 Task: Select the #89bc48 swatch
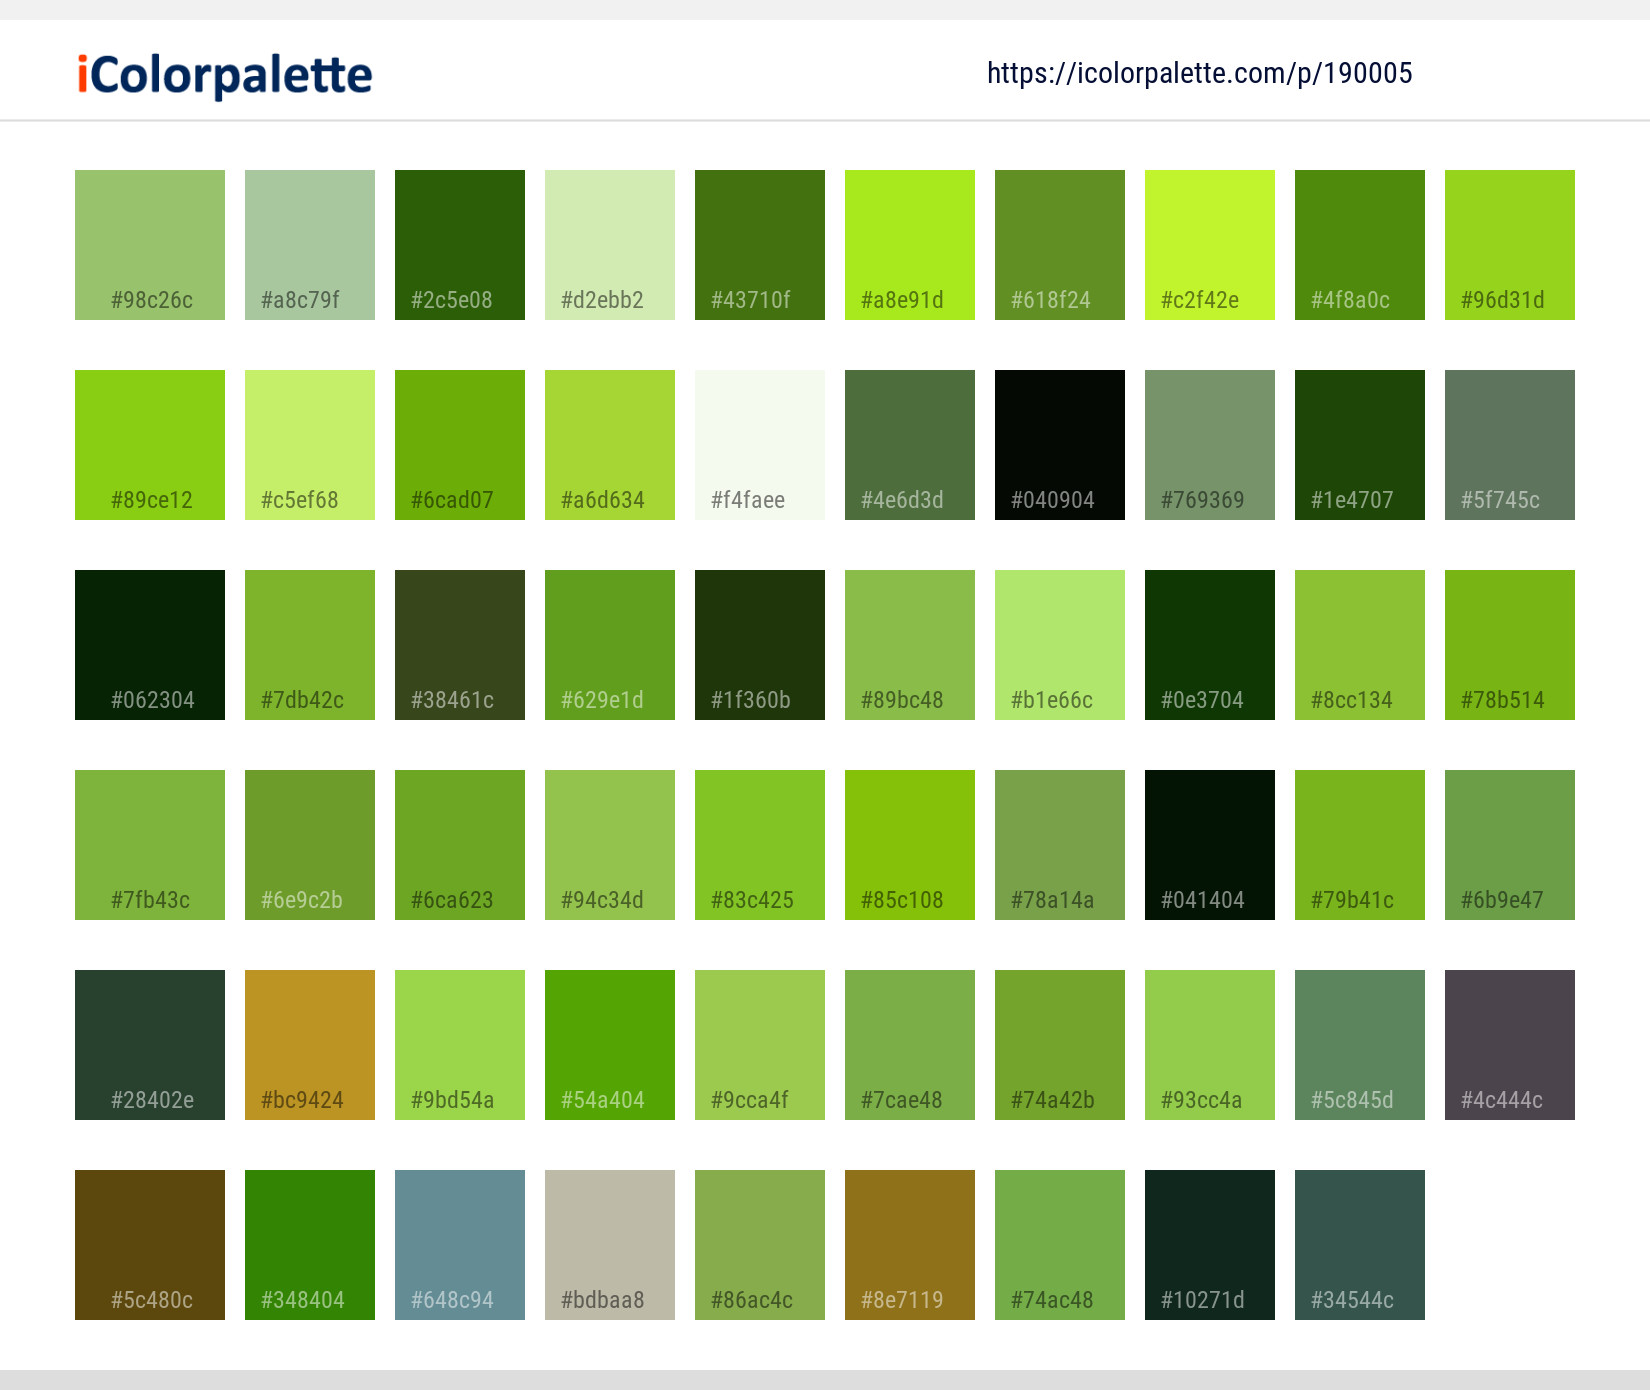[910, 645]
